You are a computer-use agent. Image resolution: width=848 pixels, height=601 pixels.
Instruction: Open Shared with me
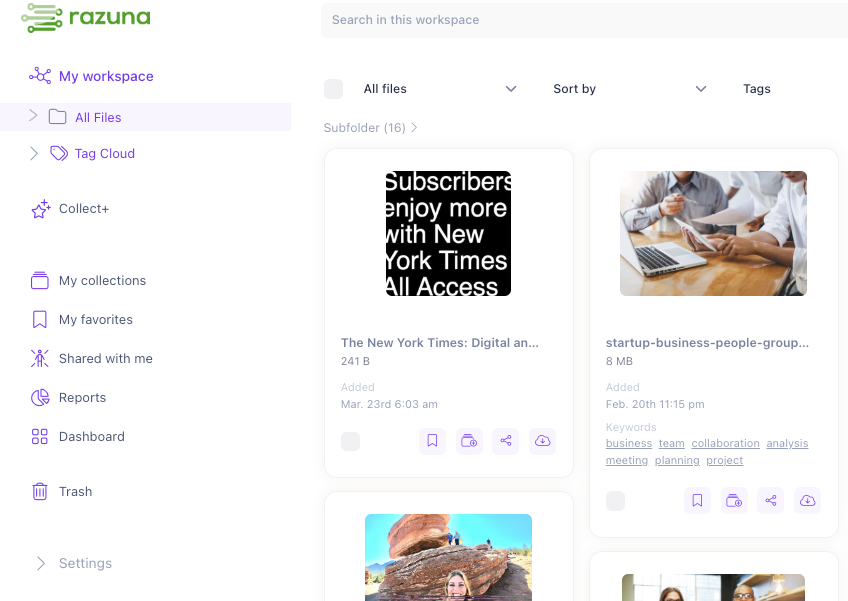pos(105,358)
